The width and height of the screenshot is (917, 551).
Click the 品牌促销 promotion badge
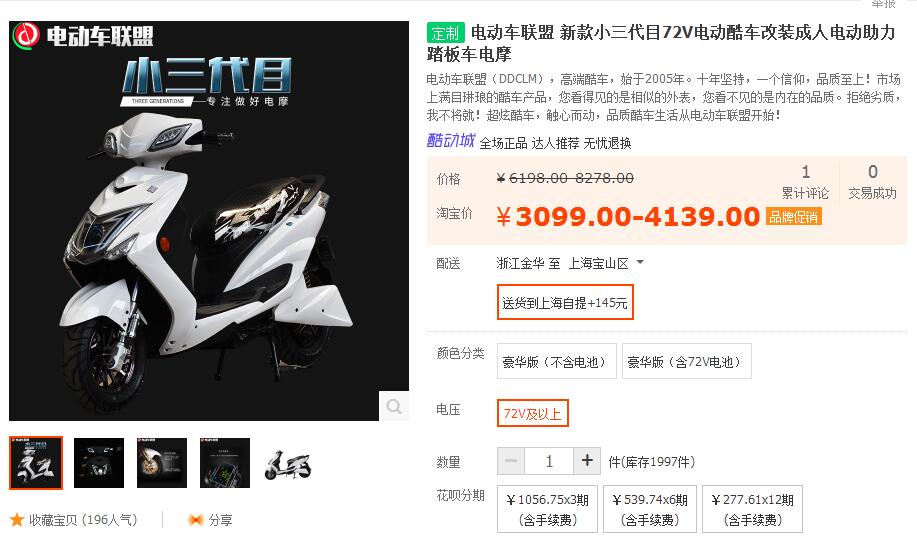point(794,216)
